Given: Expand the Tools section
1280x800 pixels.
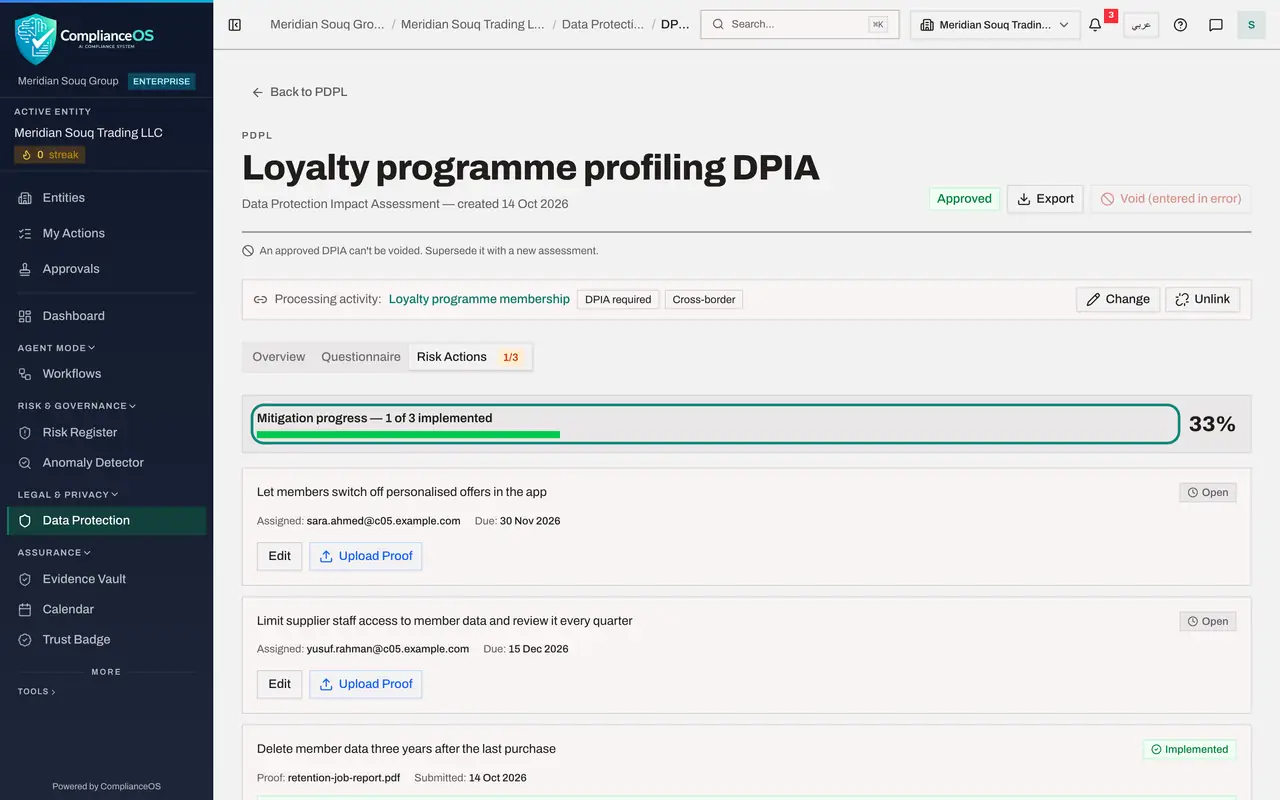Looking at the screenshot, I should pyautogui.click(x=36, y=691).
